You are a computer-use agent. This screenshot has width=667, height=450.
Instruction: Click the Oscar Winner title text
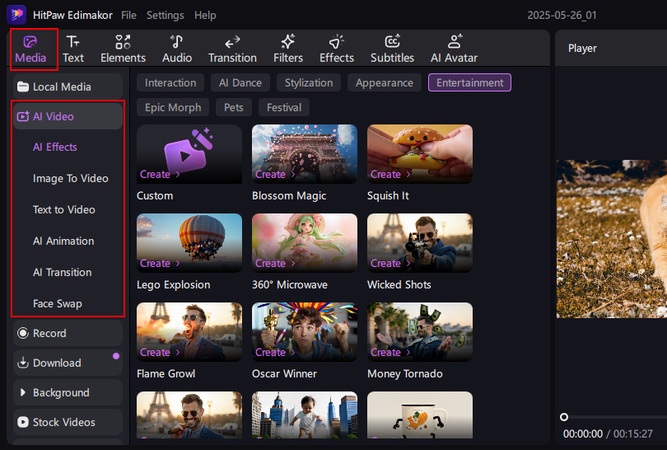click(x=284, y=373)
